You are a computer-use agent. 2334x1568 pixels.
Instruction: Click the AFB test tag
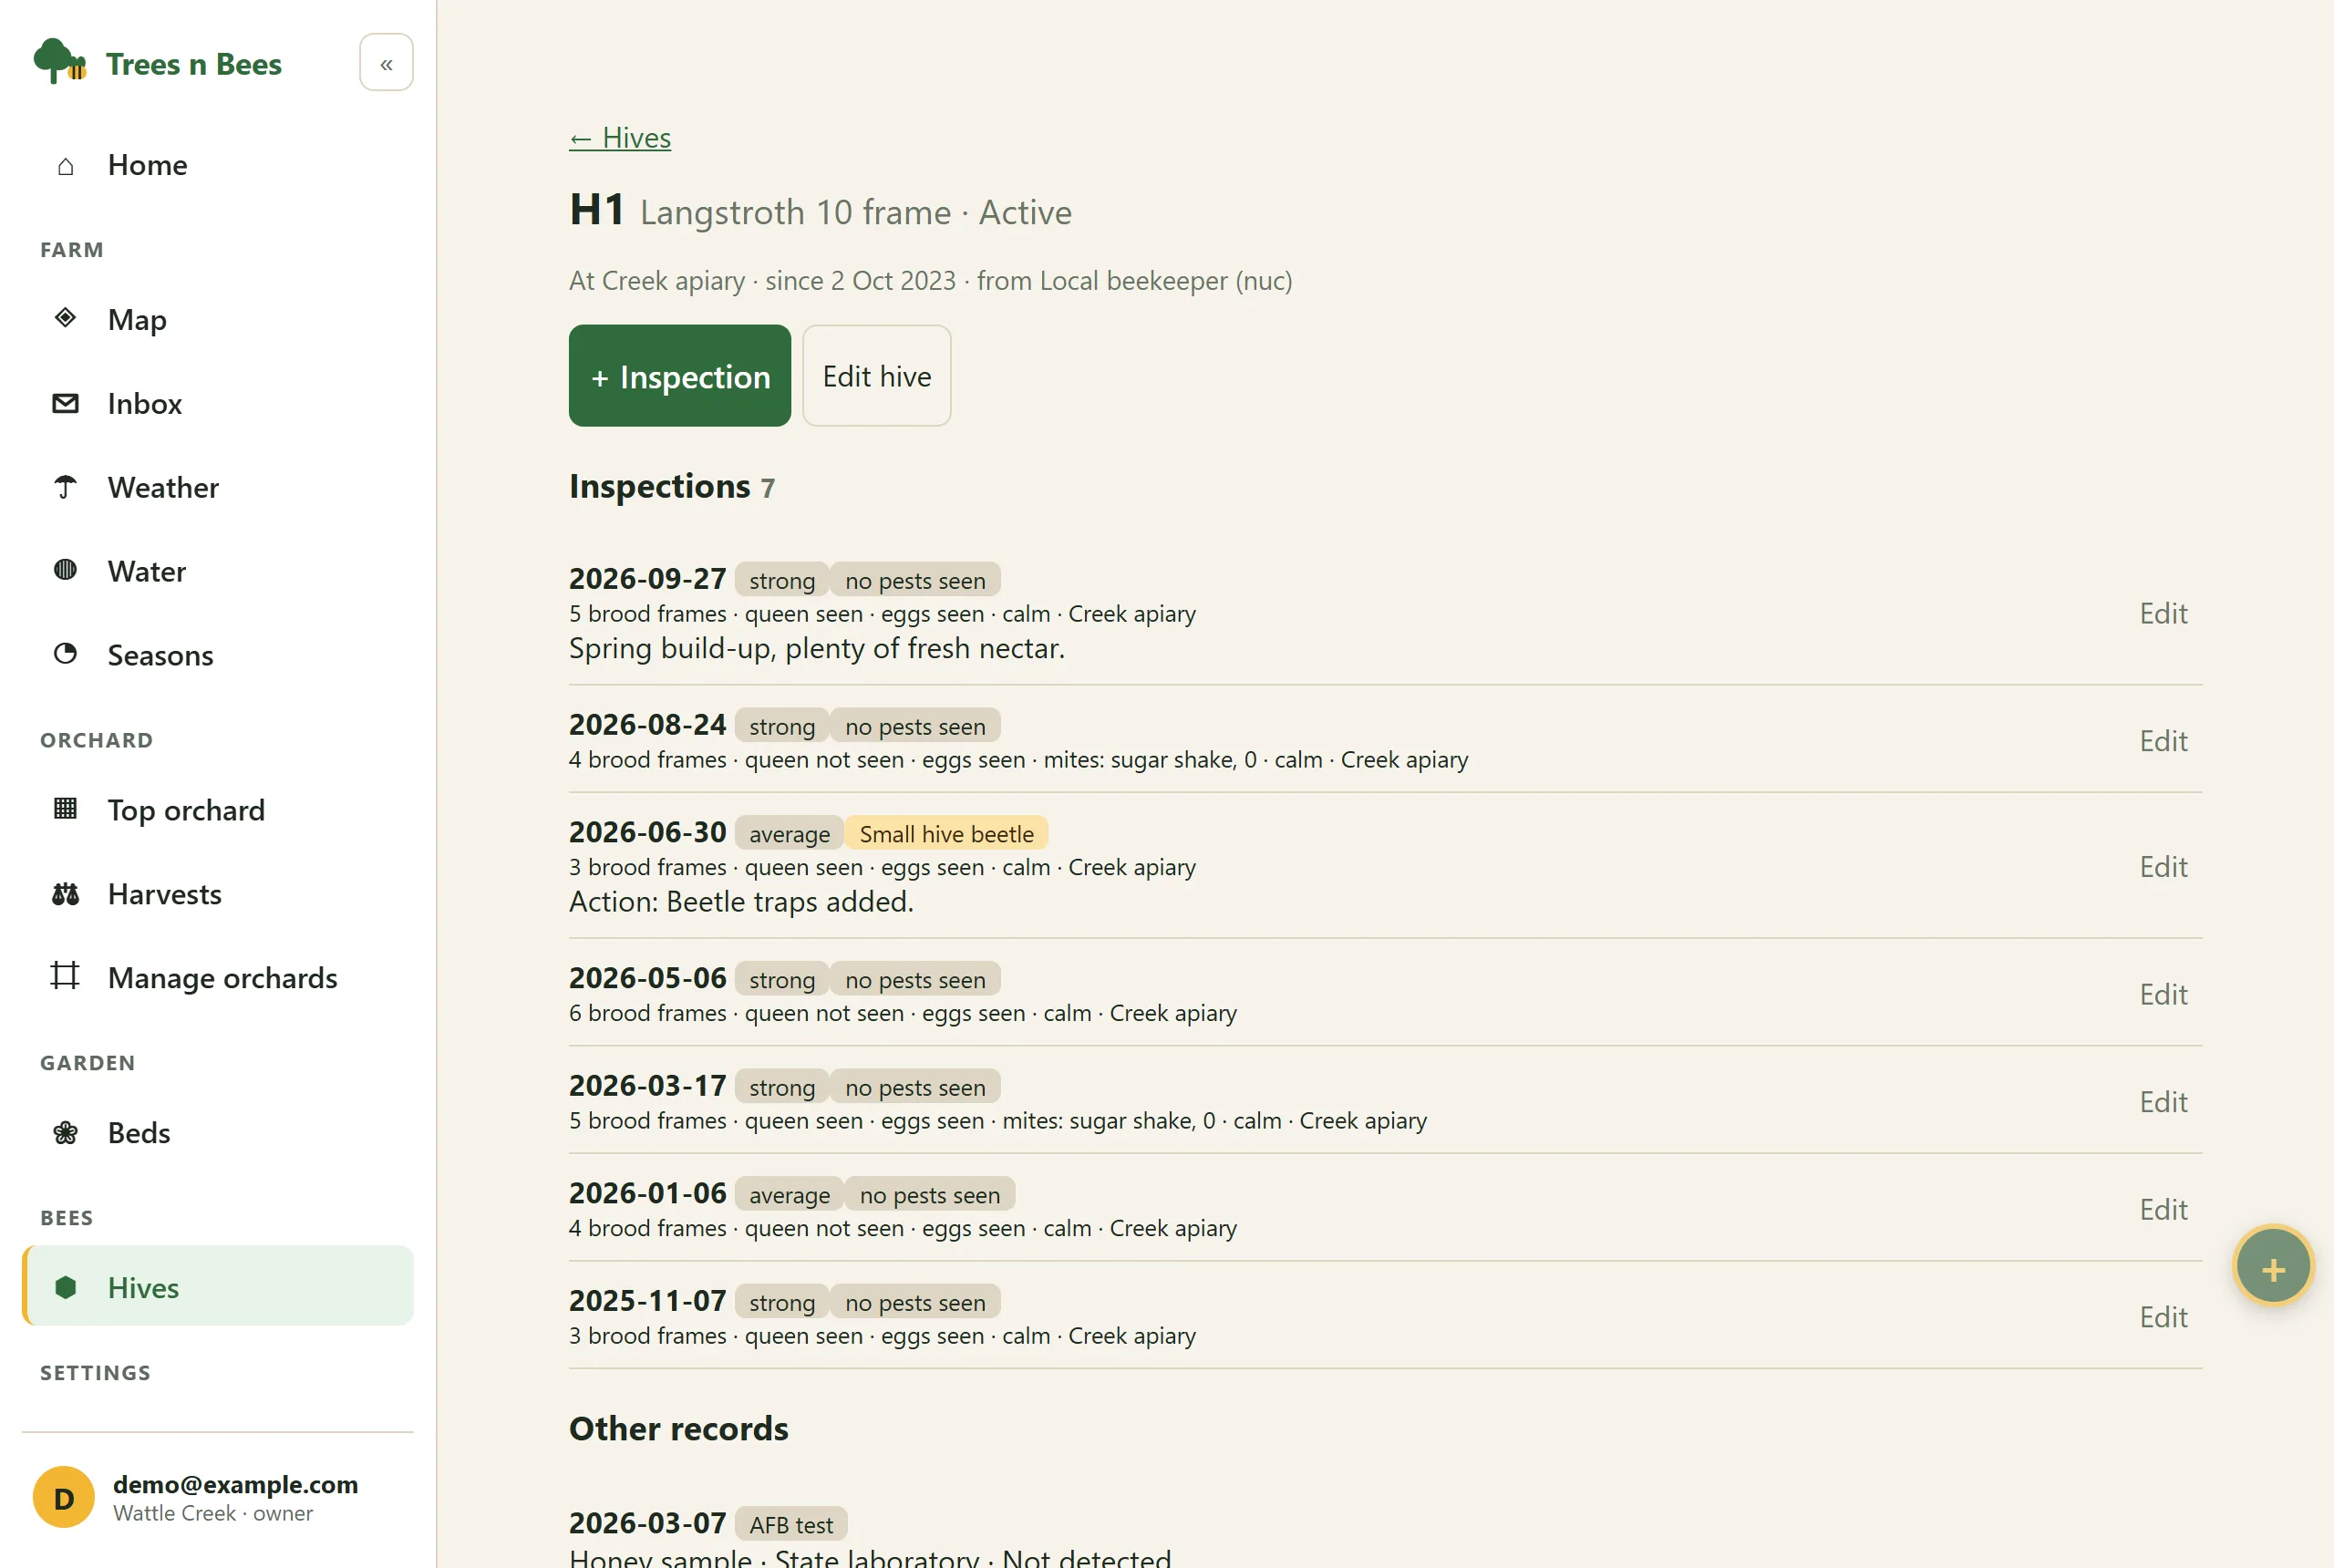(790, 1524)
